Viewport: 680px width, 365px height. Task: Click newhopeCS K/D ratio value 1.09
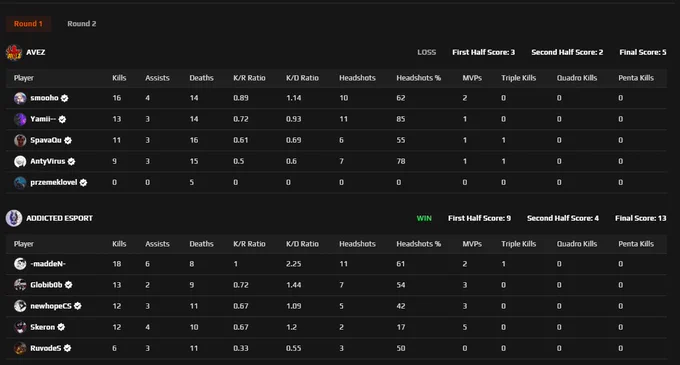(294, 306)
